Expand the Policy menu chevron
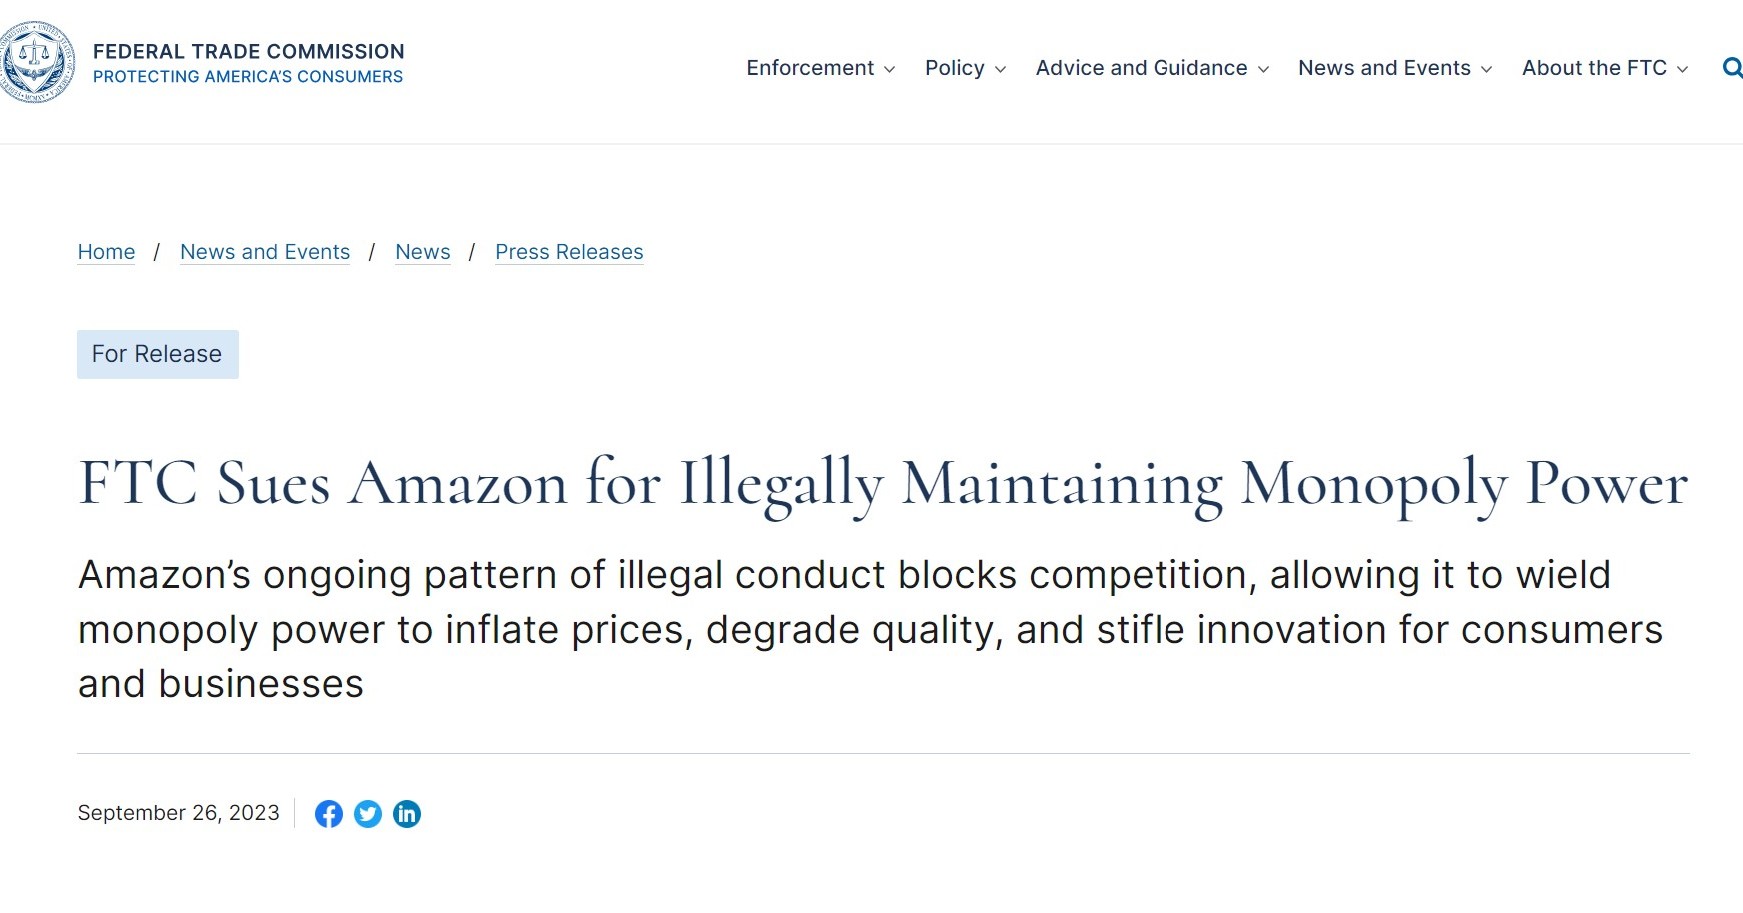 [1000, 69]
